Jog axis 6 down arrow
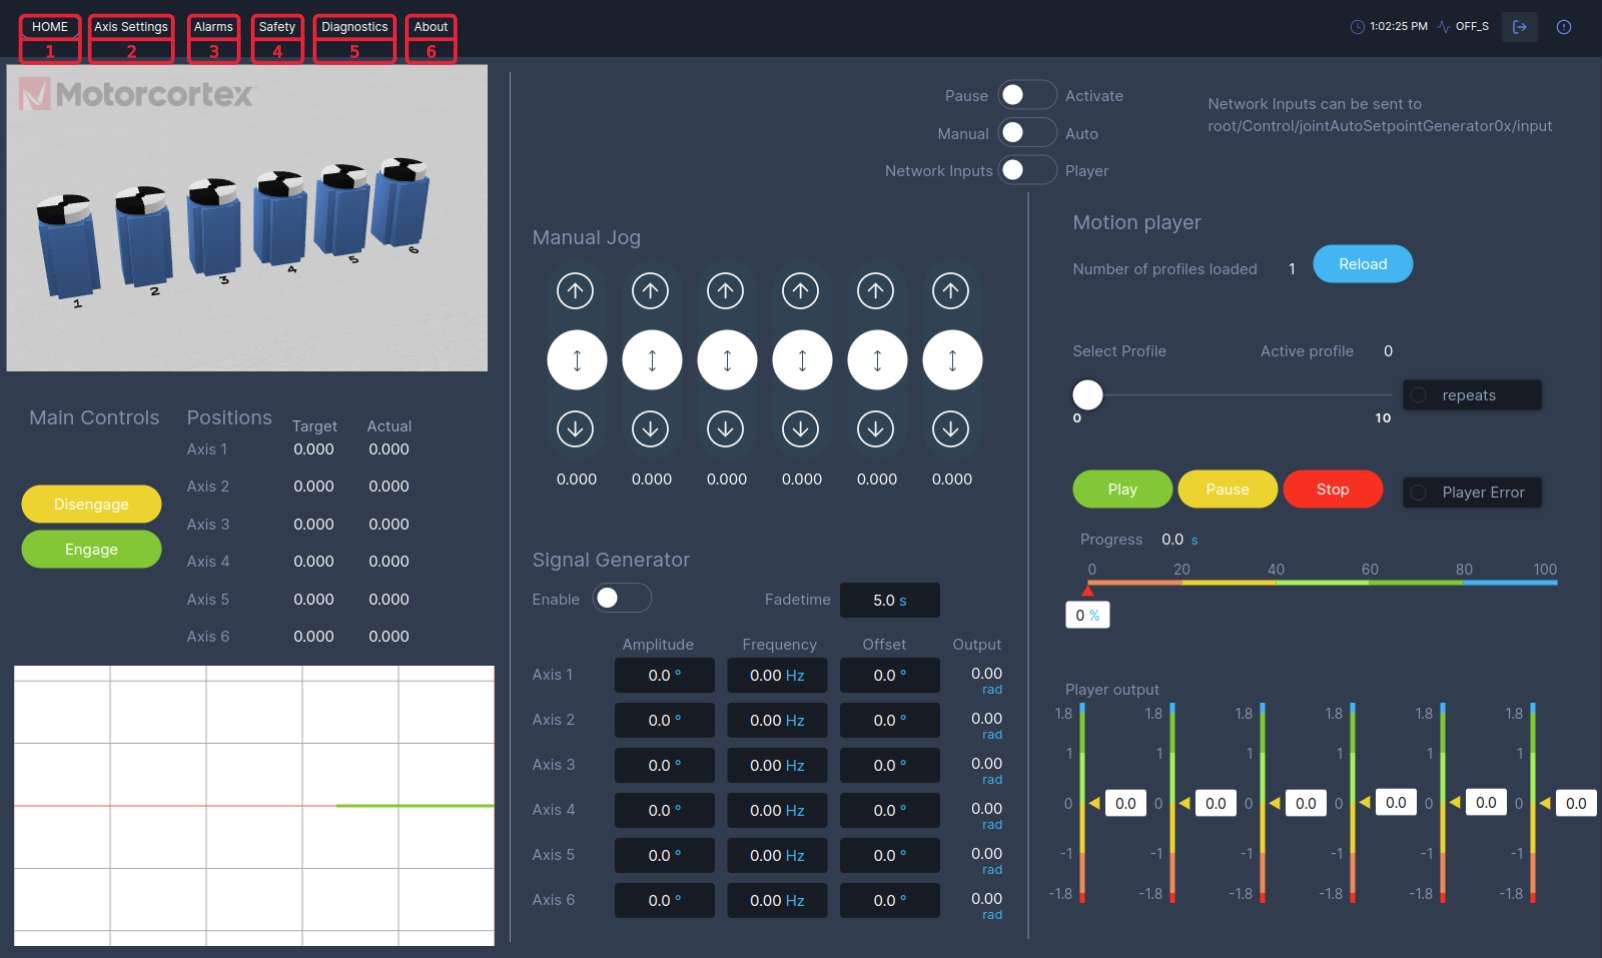The height and width of the screenshot is (958, 1602). [950, 429]
